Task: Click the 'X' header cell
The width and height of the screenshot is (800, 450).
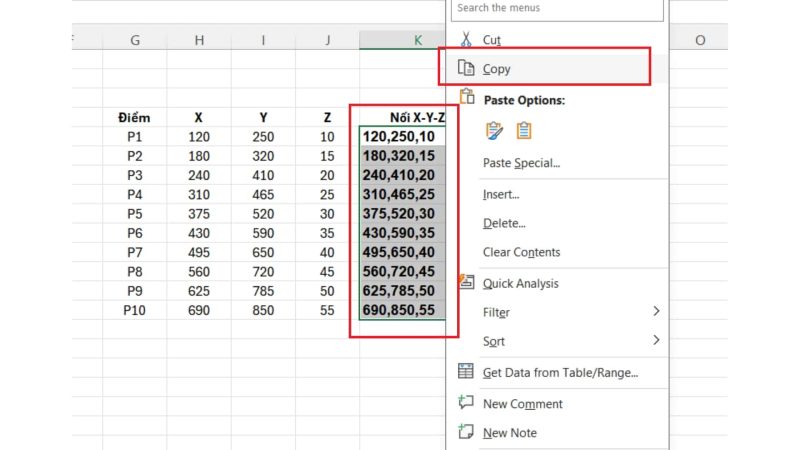Action: click(x=198, y=118)
